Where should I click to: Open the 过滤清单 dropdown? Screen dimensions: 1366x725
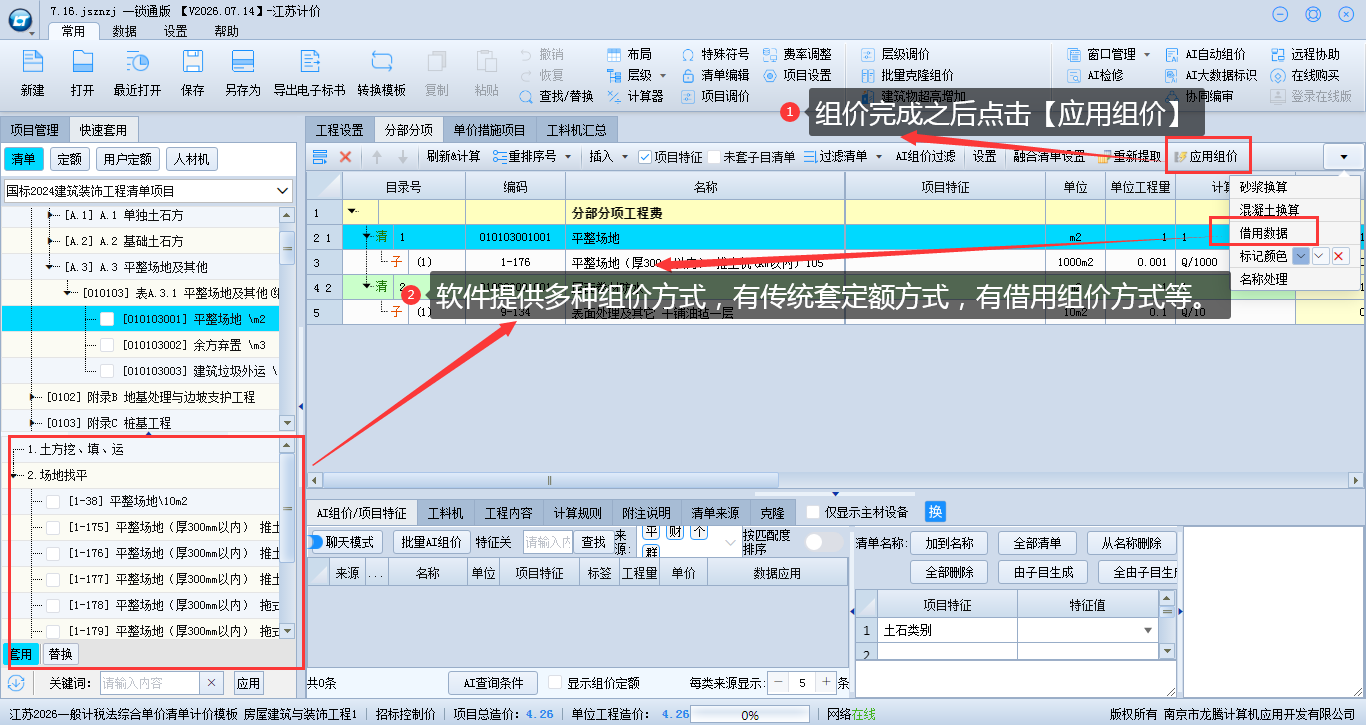pyautogui.click(x=844, y=157)
